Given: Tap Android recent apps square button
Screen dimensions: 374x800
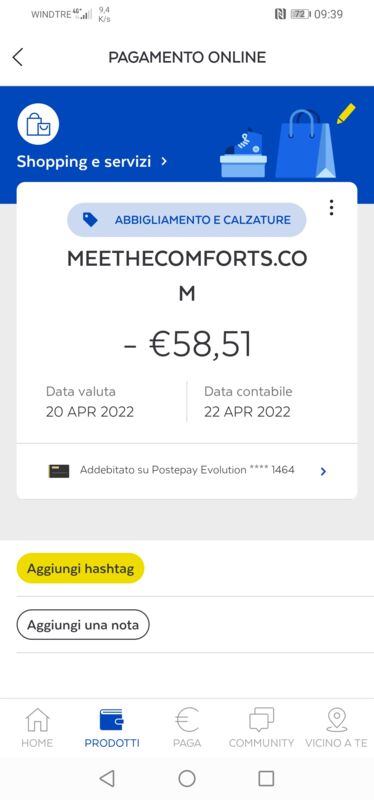Looking at the screenshot, I should pyautogui.click(x=266, y=778).
